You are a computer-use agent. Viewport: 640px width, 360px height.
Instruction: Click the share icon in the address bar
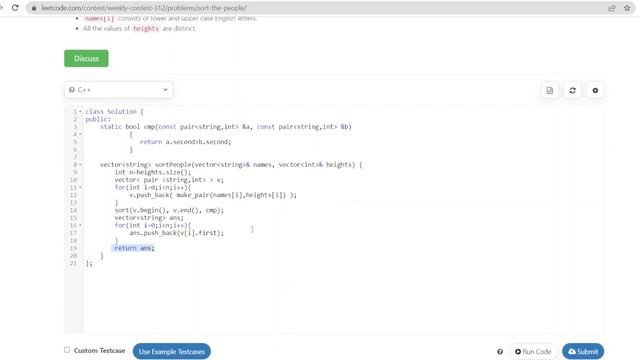coord(611,8)
